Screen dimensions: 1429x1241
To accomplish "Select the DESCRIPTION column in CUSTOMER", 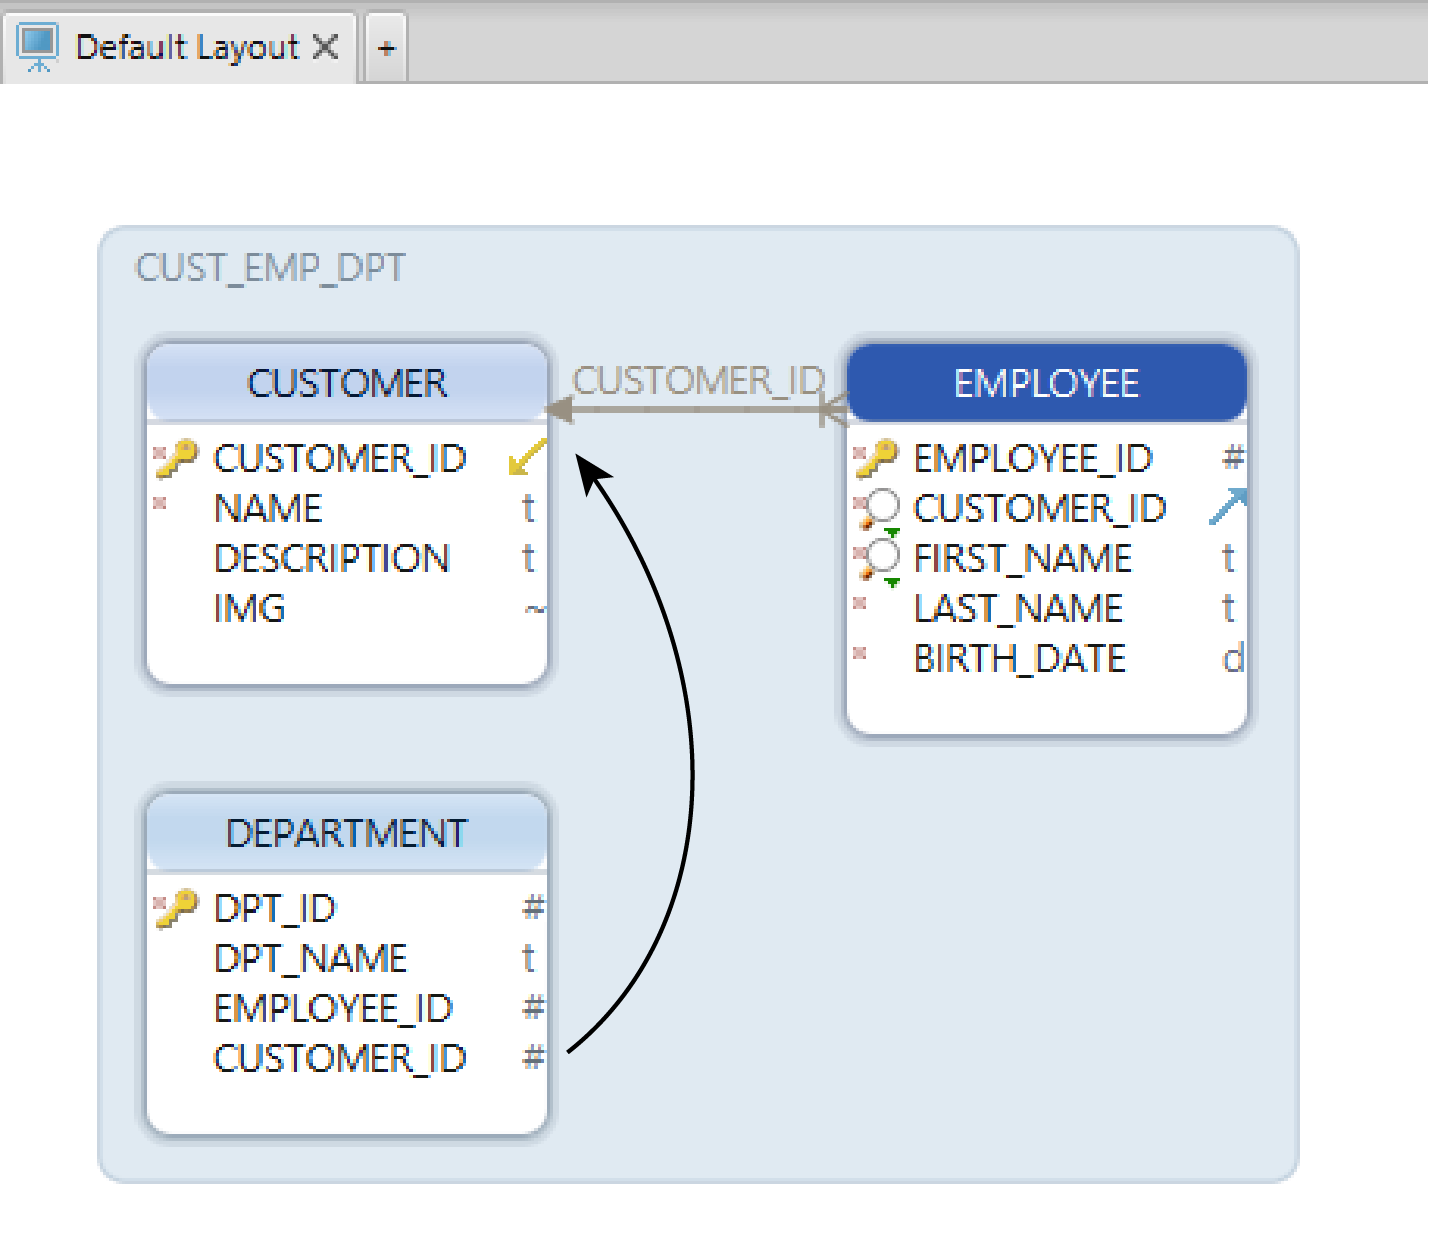I will pyautogui.click(x=332, y=559).
